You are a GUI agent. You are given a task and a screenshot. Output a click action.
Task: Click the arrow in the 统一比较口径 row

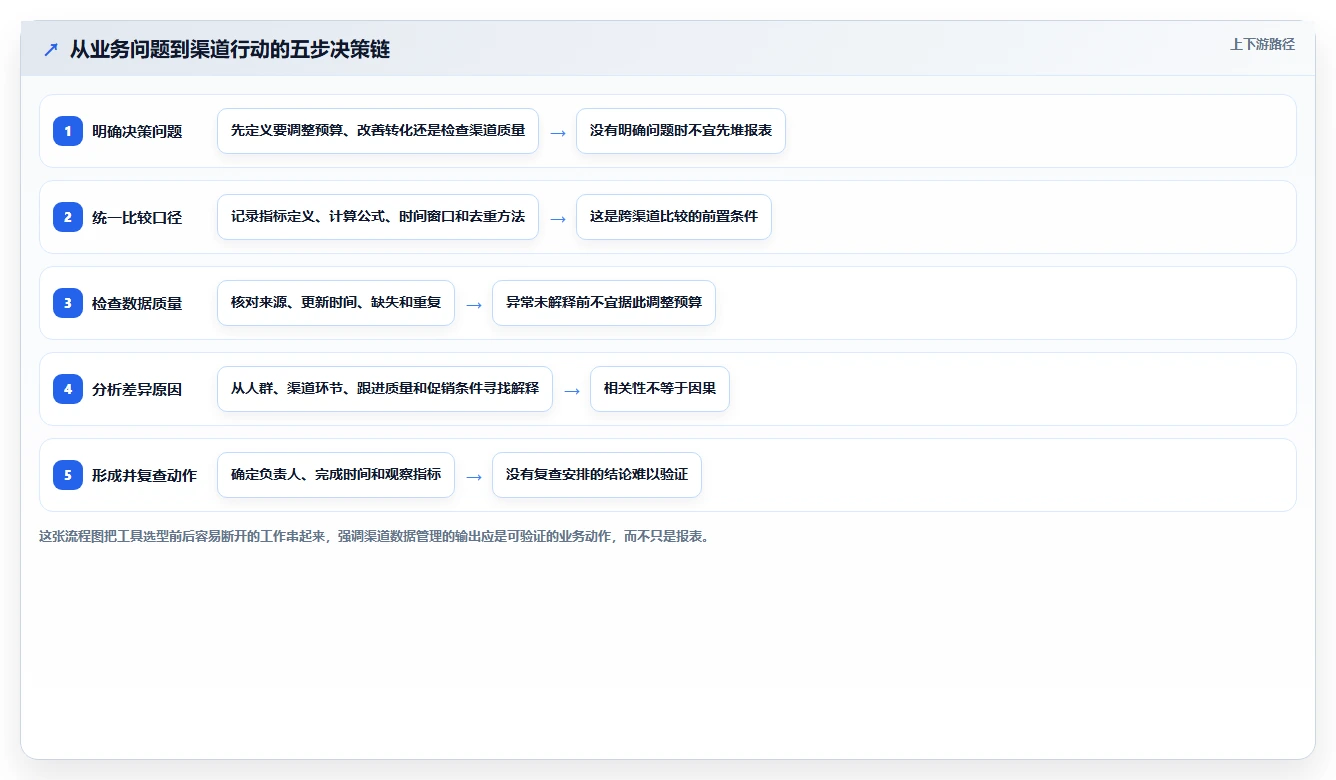point(558,218)
